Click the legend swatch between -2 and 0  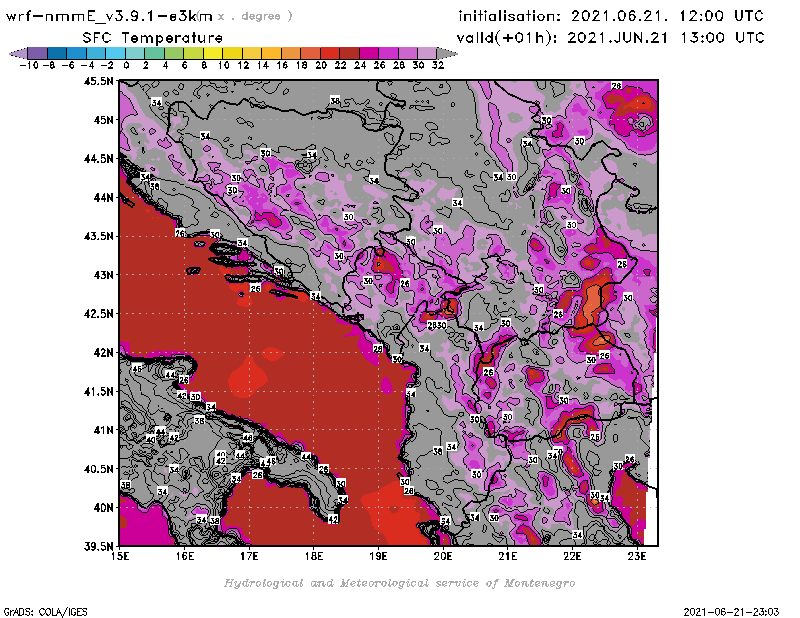coord(116,53)
